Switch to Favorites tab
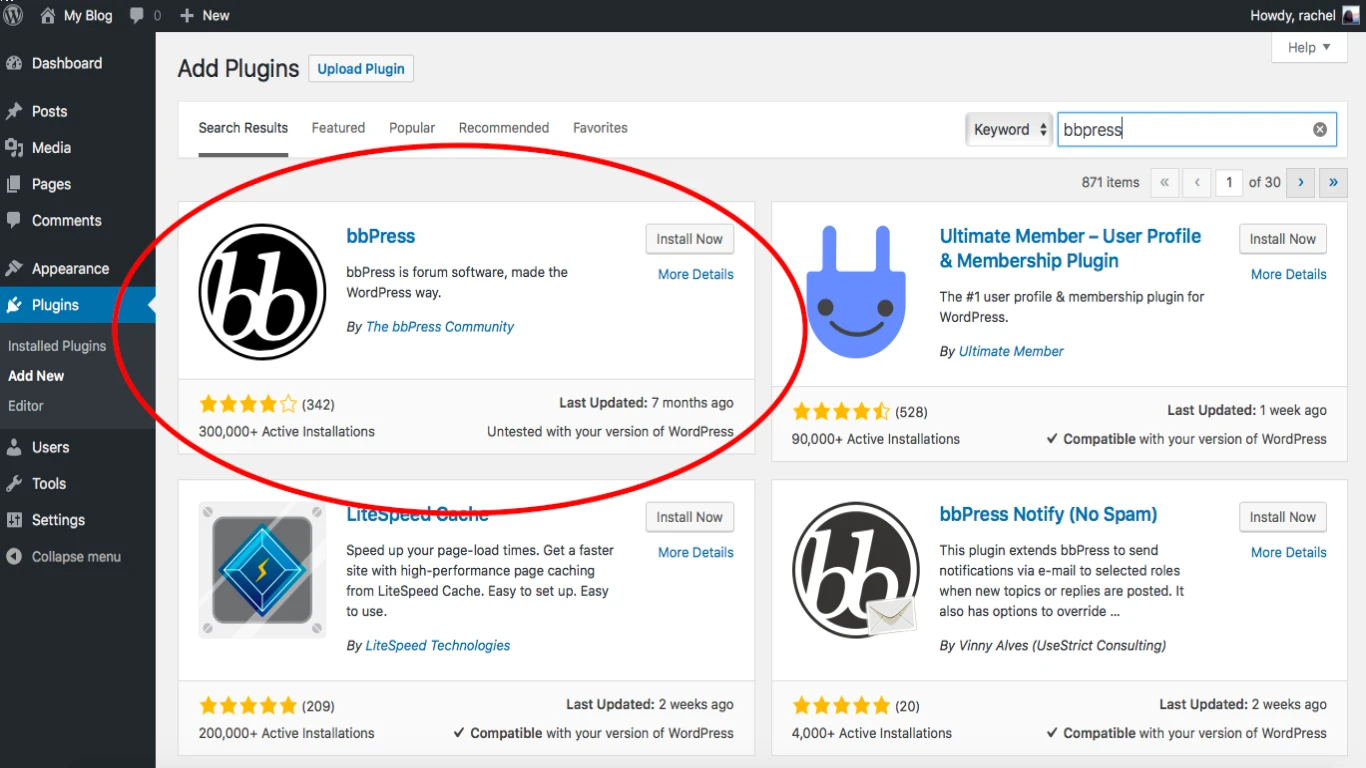1366x768 pixels. click(600, 128)
